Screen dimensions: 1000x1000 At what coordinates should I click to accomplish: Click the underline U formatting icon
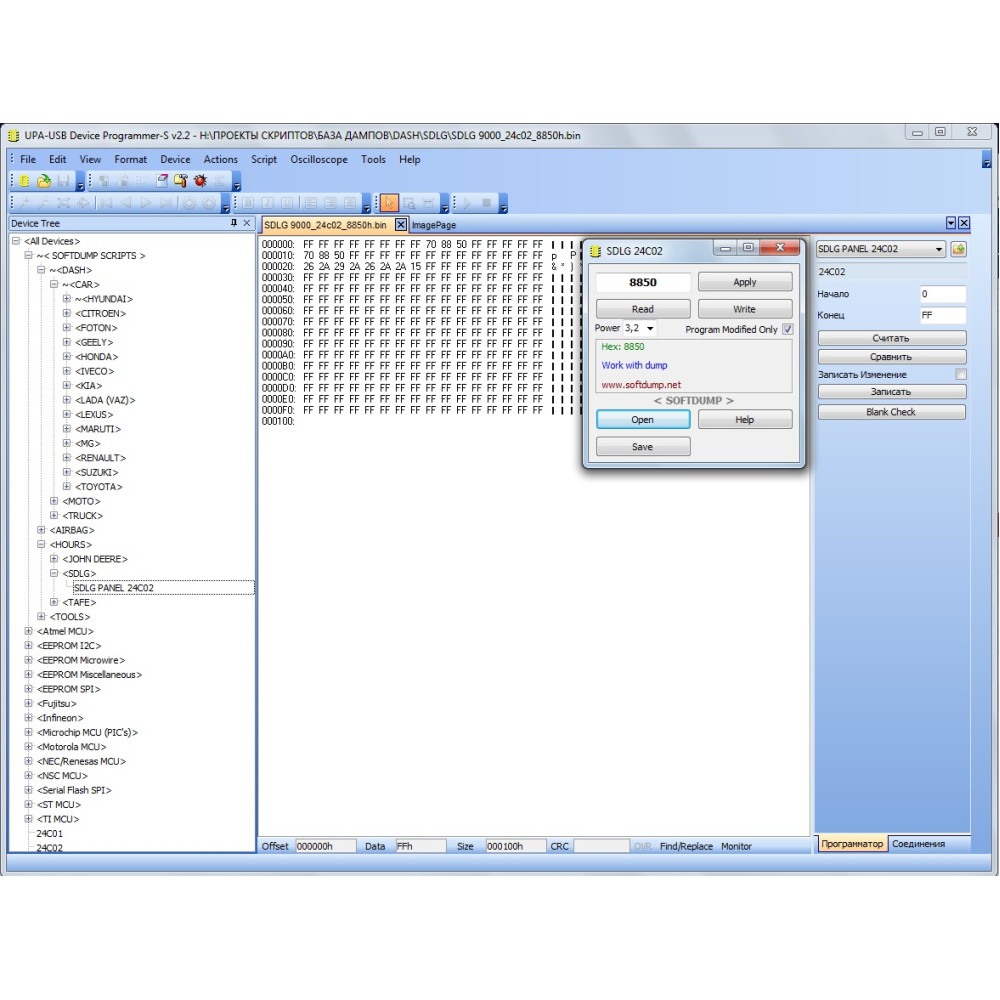tap(287, 203)
